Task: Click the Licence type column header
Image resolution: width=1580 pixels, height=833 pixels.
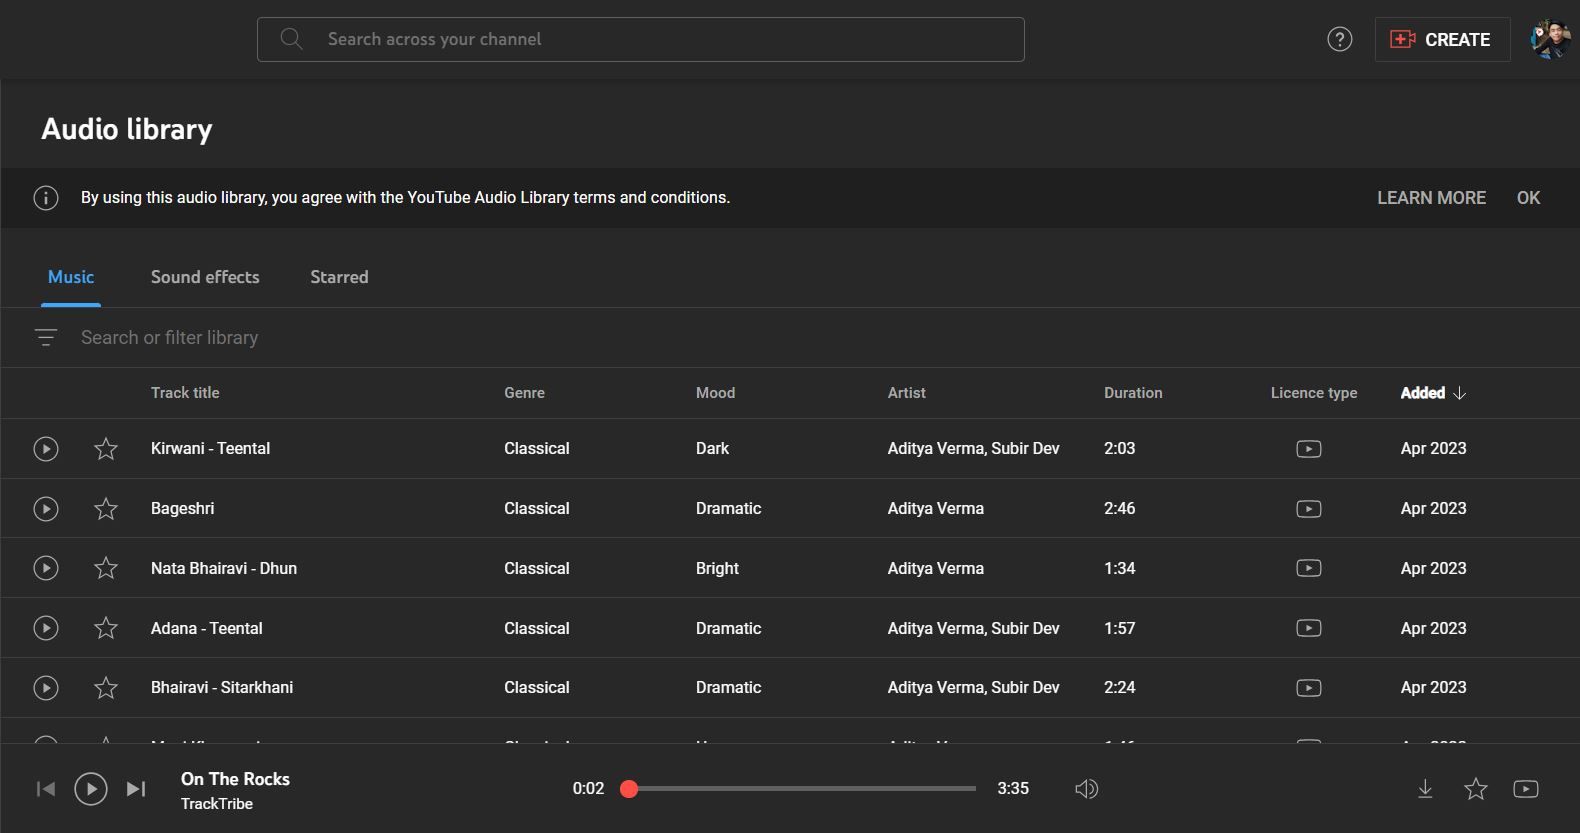Action: click(x=1314, y=393)
